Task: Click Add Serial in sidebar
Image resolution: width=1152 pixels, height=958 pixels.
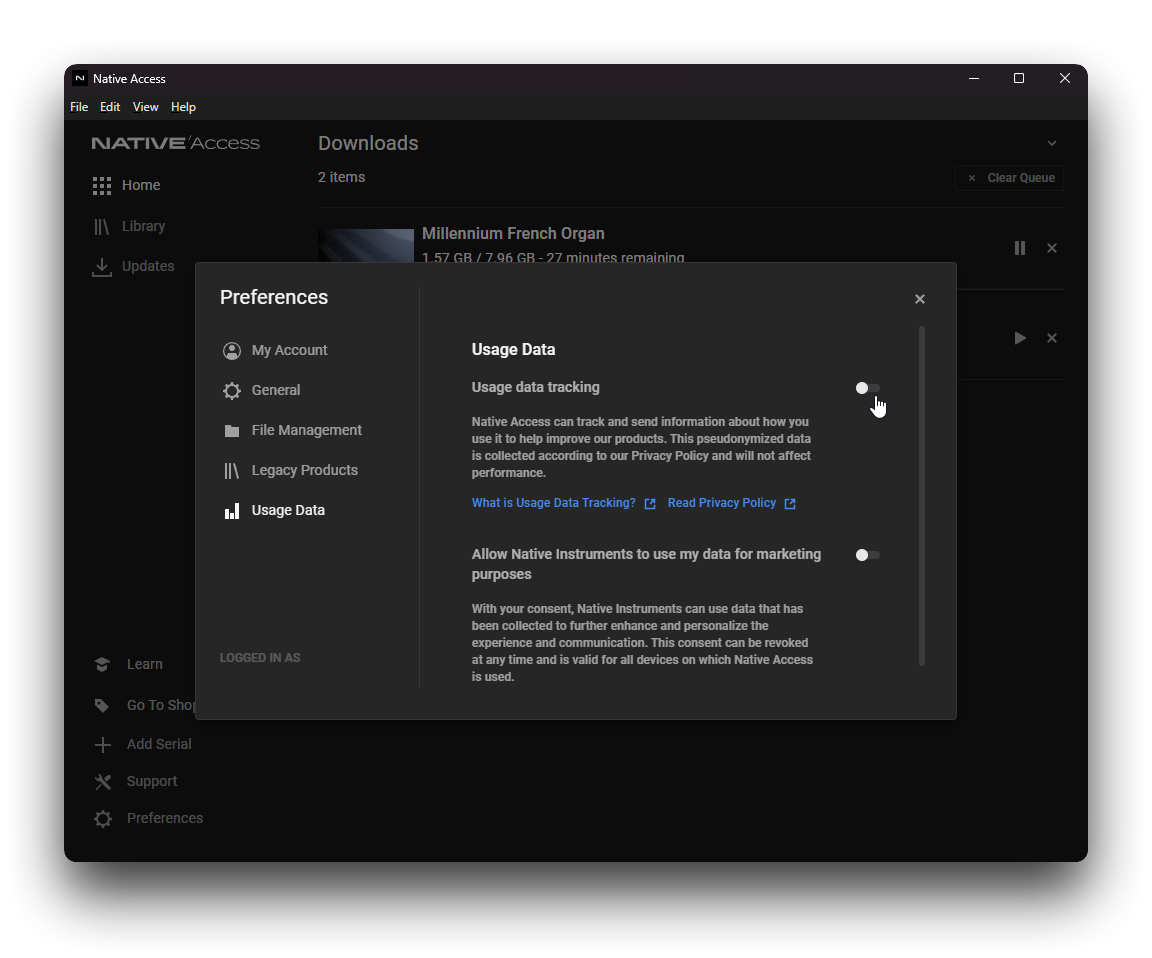Action: coord(143,745)
